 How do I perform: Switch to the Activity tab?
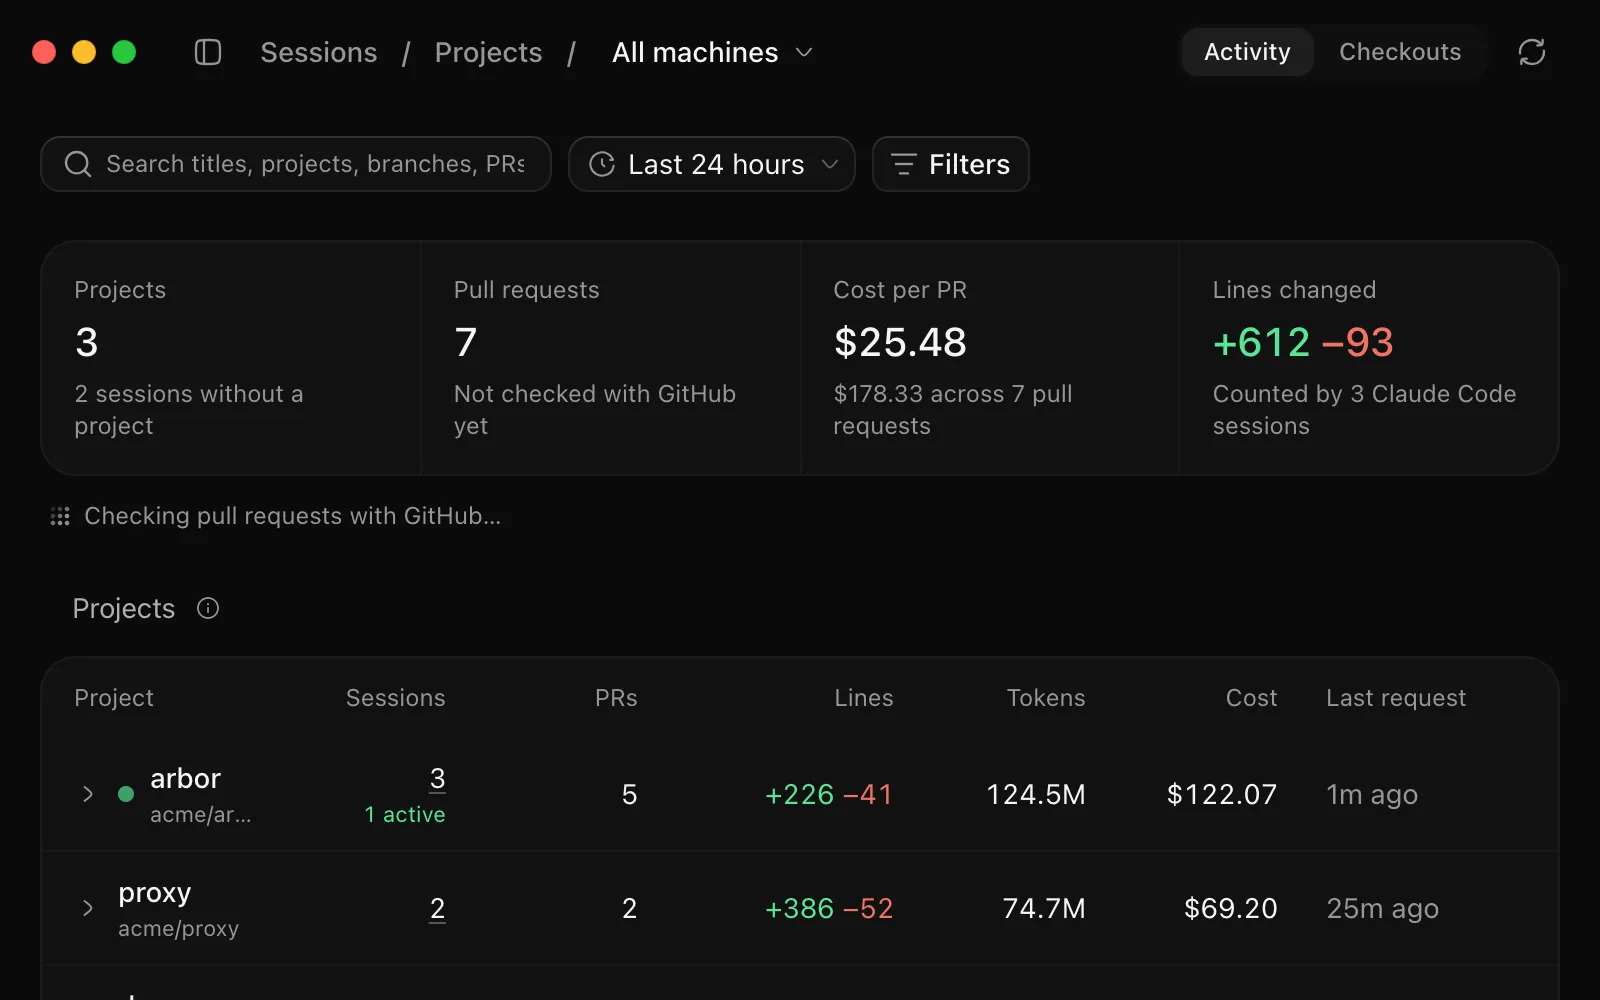pyautogui.click(x=1247, y=52)
